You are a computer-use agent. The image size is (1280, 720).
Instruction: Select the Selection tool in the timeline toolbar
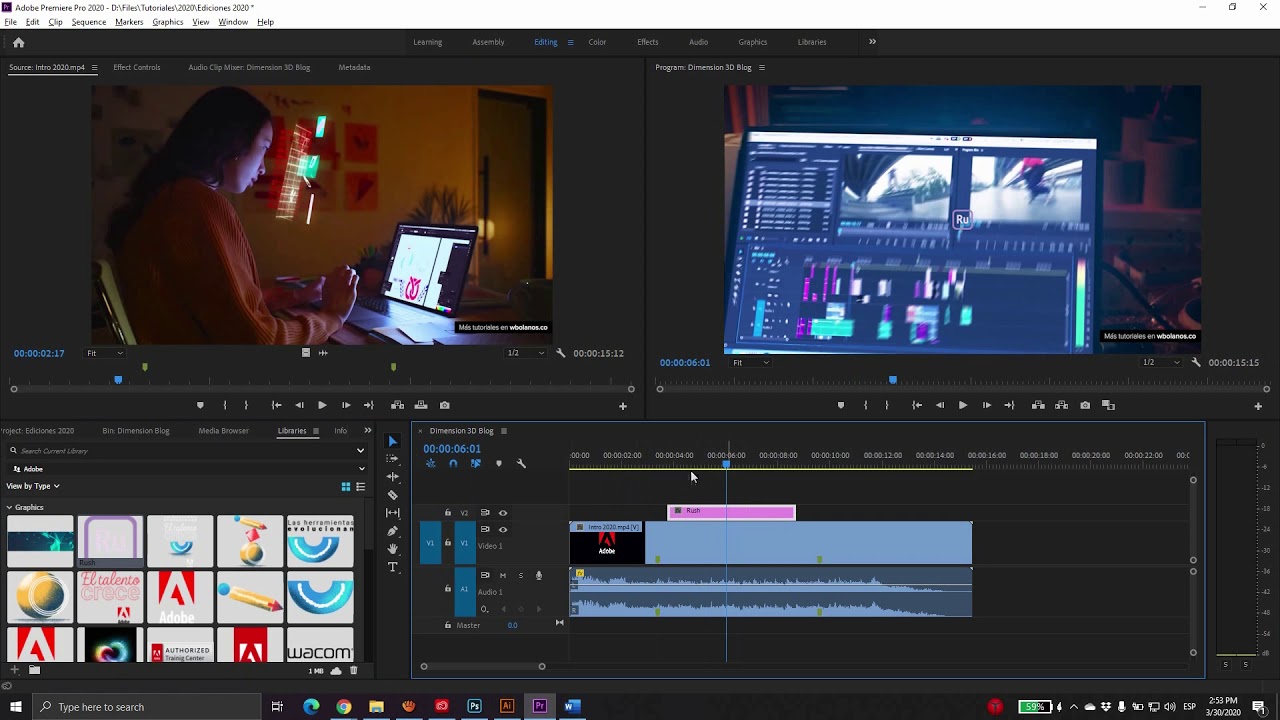392,441
